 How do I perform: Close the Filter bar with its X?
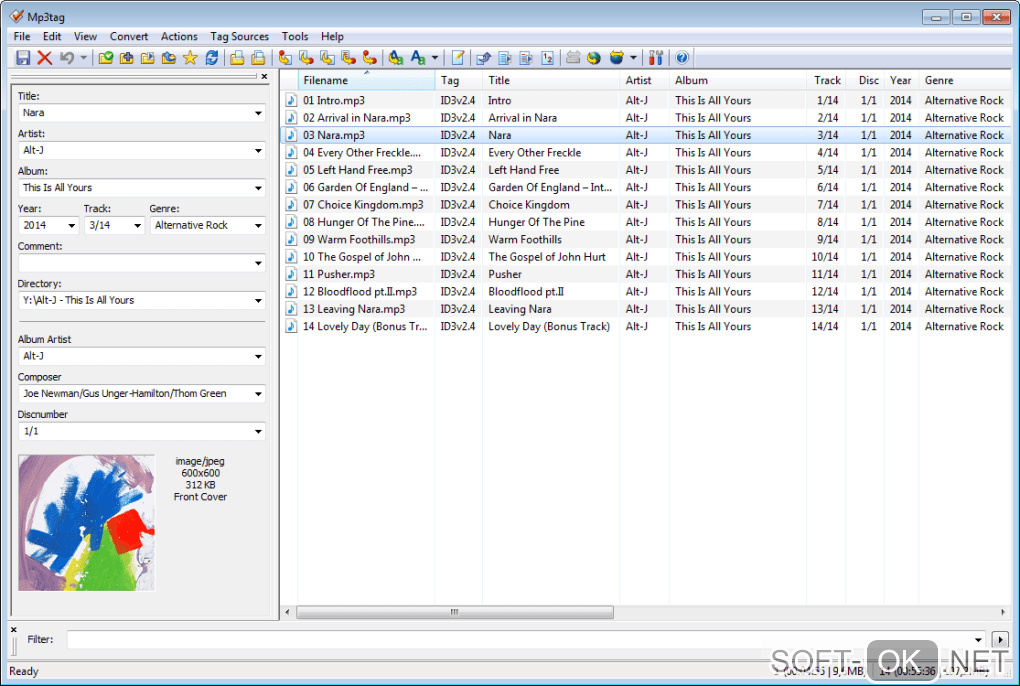point(14,629)
